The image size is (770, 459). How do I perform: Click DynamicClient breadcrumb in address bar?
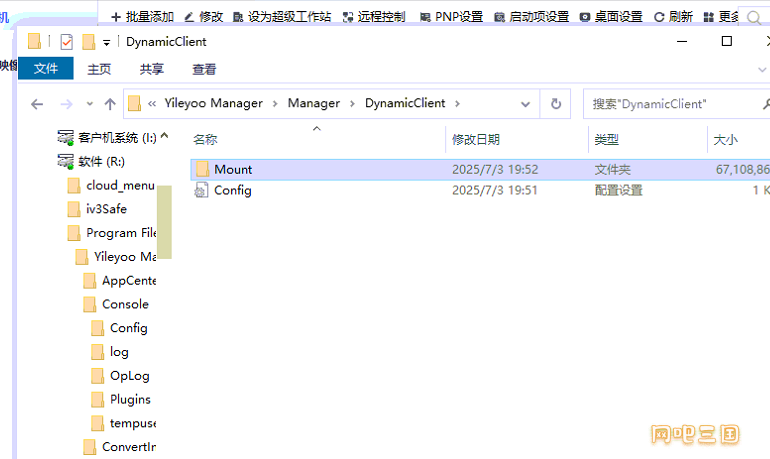point(405,103)
